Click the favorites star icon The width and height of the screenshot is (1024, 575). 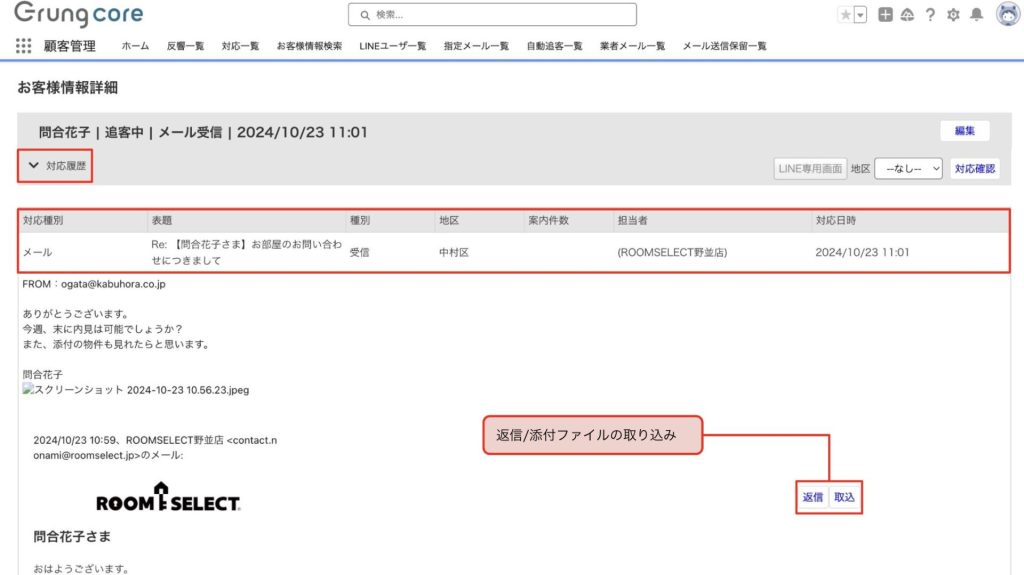pyautogui.click(x=845, y=15)
